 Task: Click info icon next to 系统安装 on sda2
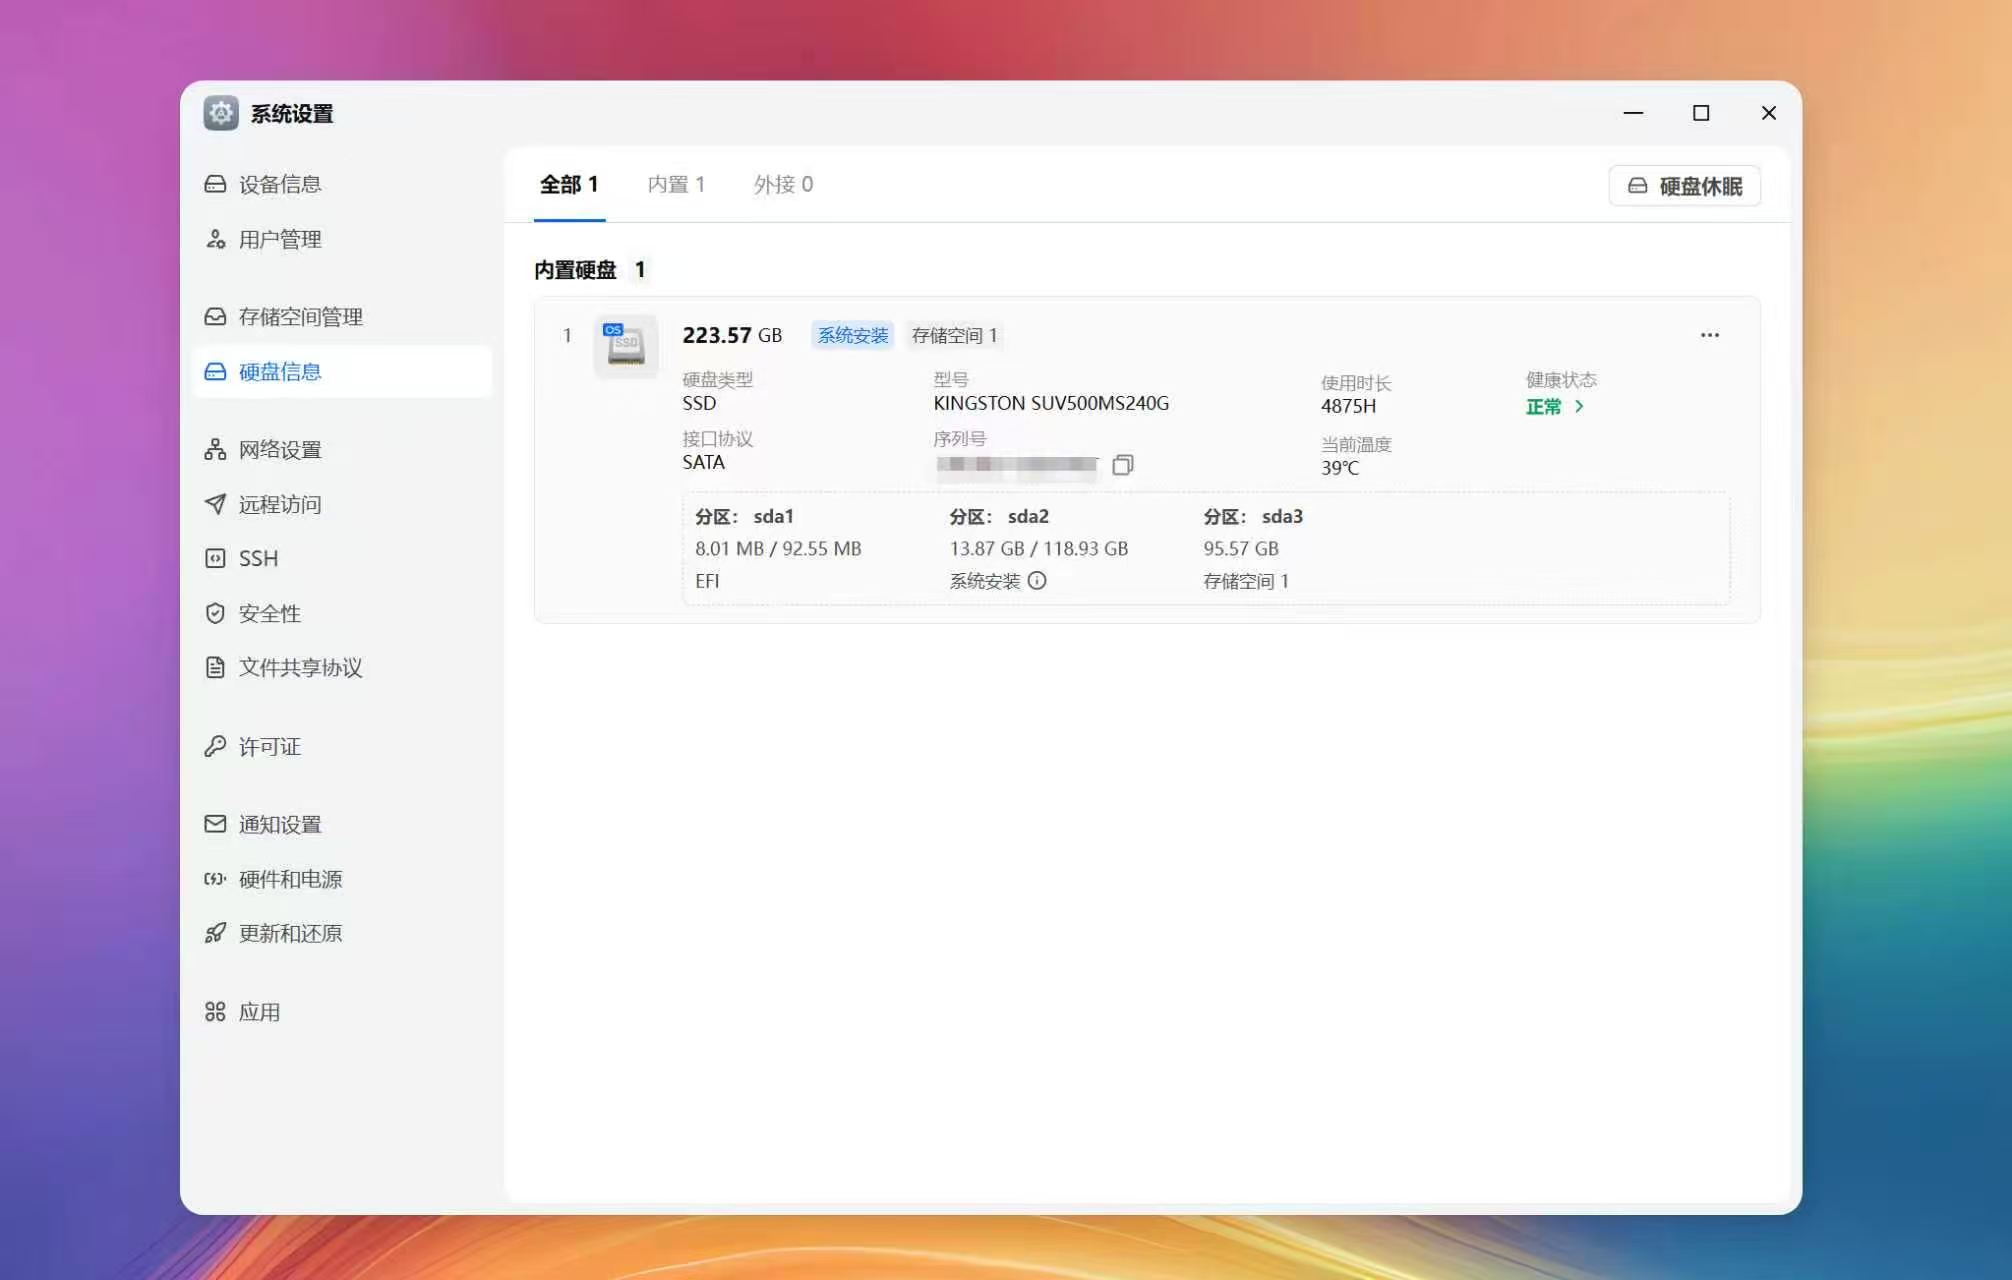1037,581
